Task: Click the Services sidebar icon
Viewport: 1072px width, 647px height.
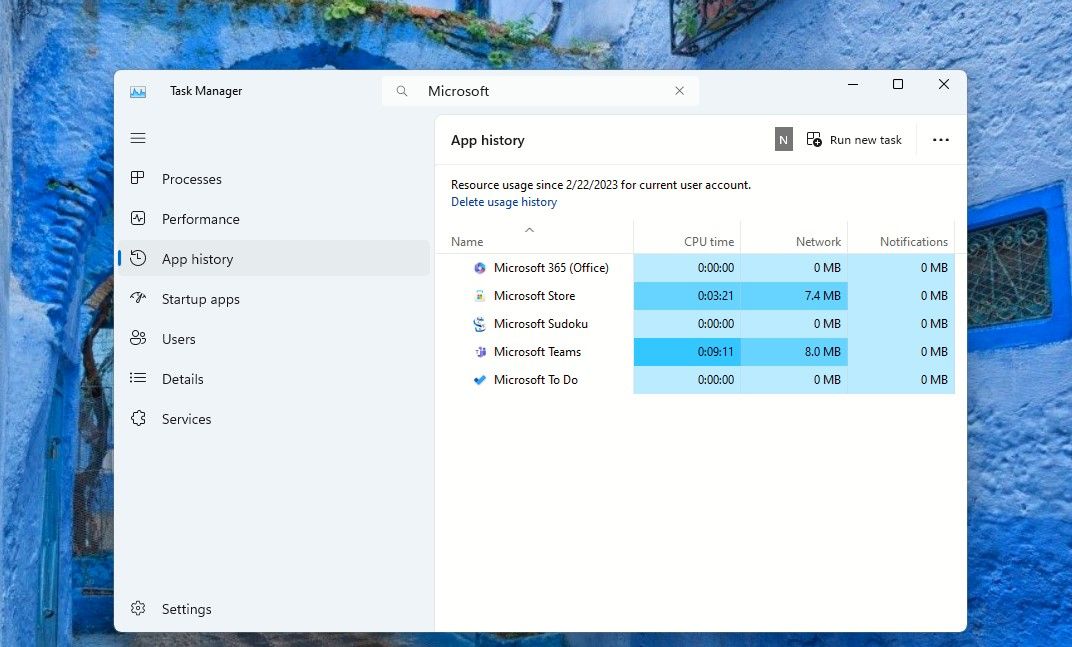Action: (x=138, y=419)
